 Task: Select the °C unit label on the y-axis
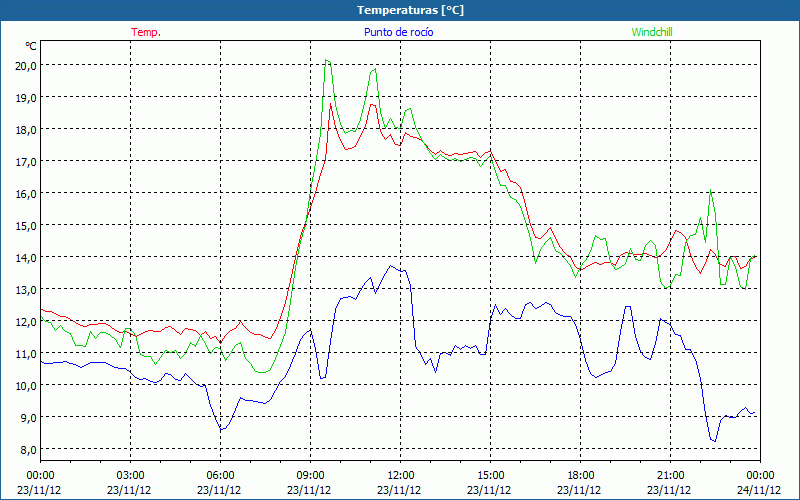tap(30, 46)
